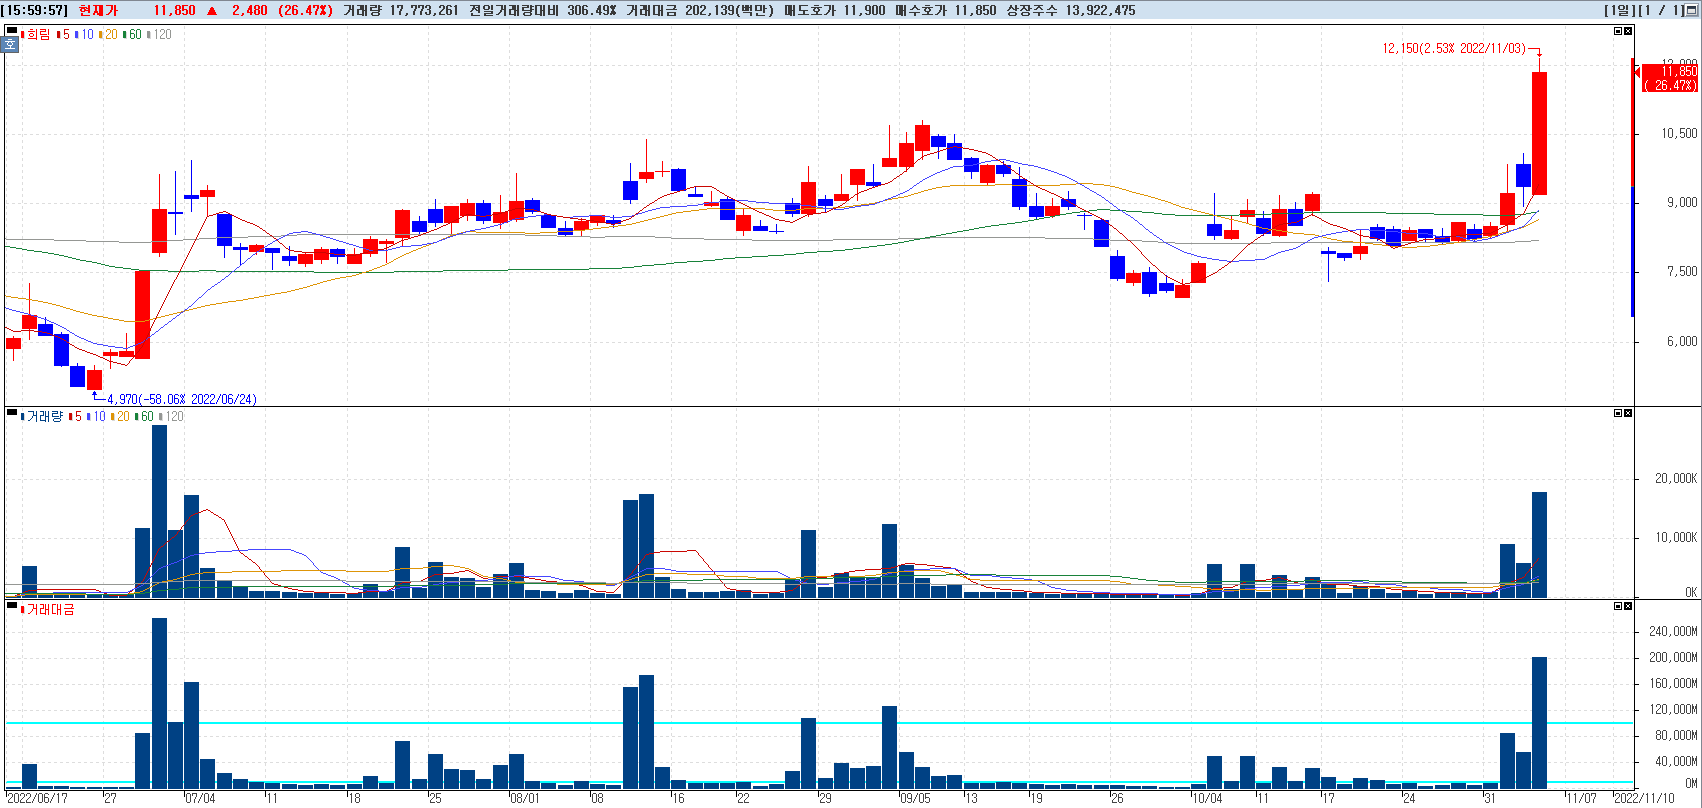Select the 10-day average legend in 거래량 pane
This screenshot has width=1702, height=808.
(x=97, y=416)
